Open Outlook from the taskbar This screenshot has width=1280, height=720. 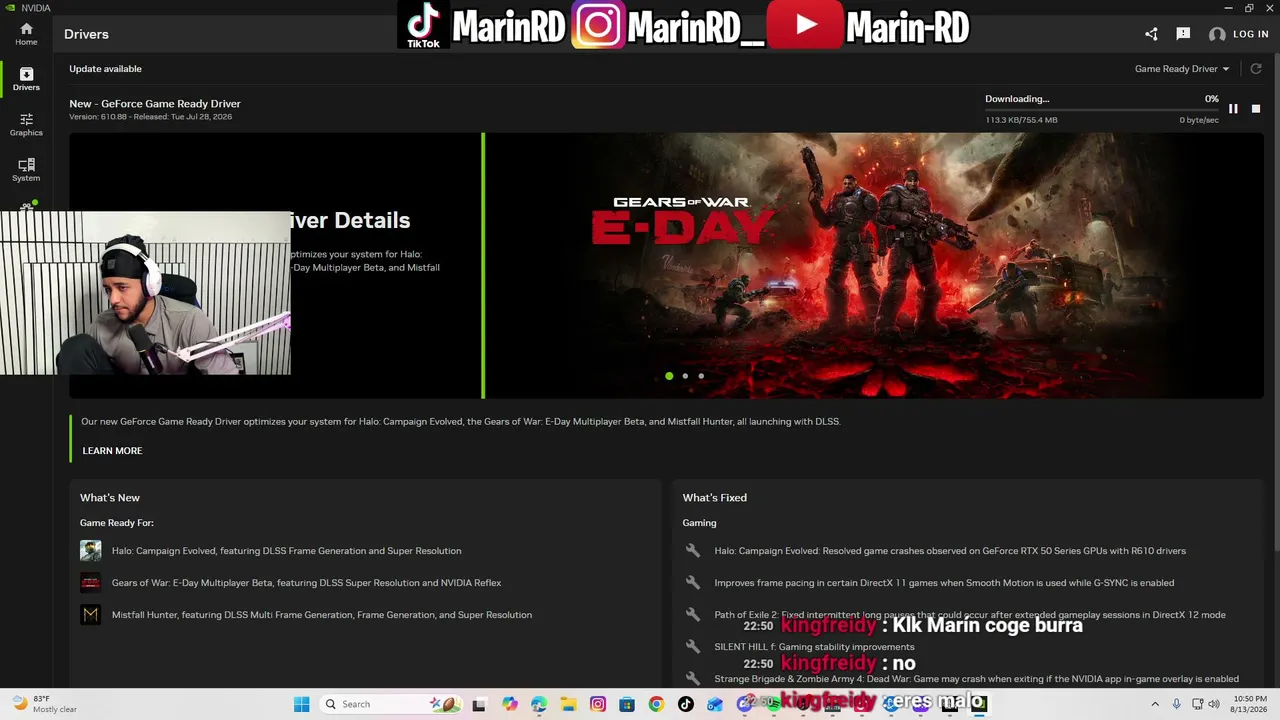(x=714, y=704)
